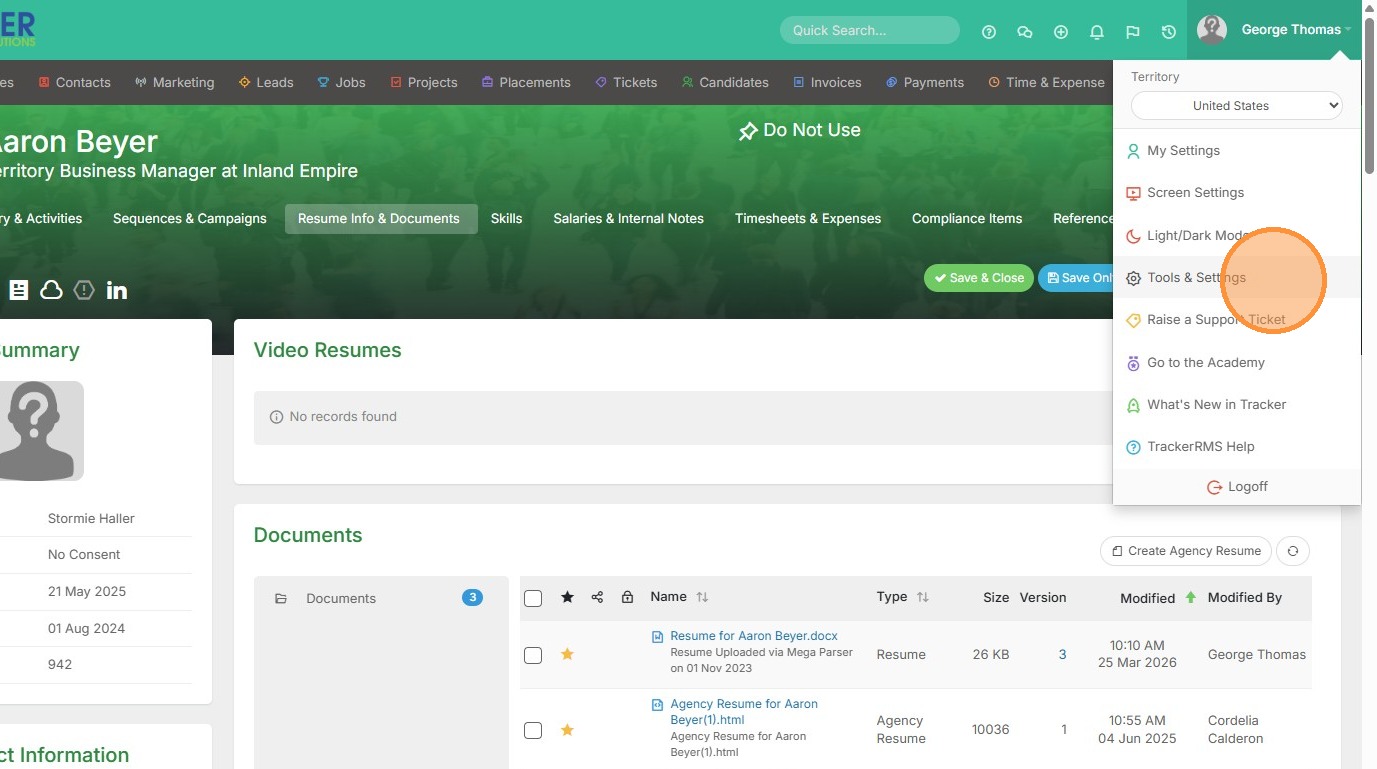Select Go to the Academy menu item
Viewport: 1377px width, 769px height.
(x=1237, y=363)
